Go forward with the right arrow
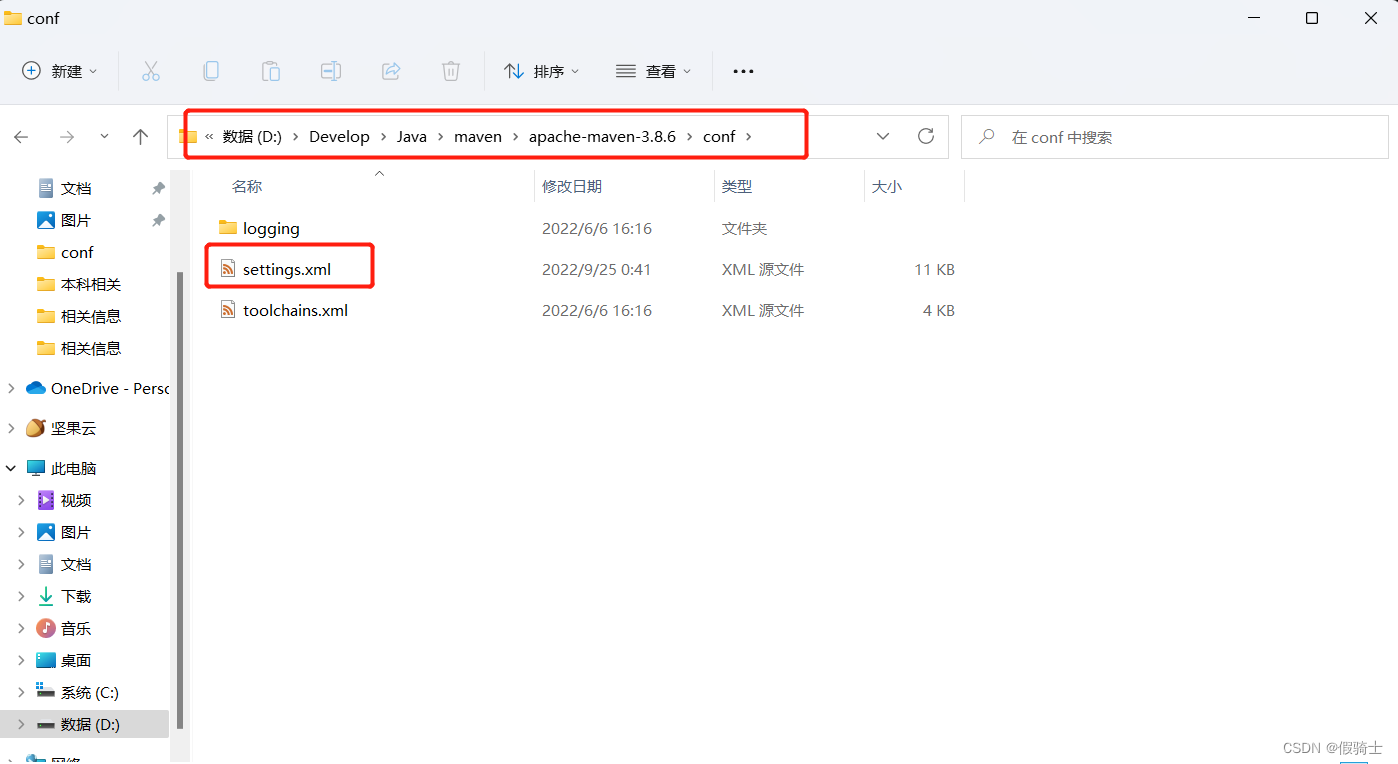1398x764 pixels. [x=66, y=137]
